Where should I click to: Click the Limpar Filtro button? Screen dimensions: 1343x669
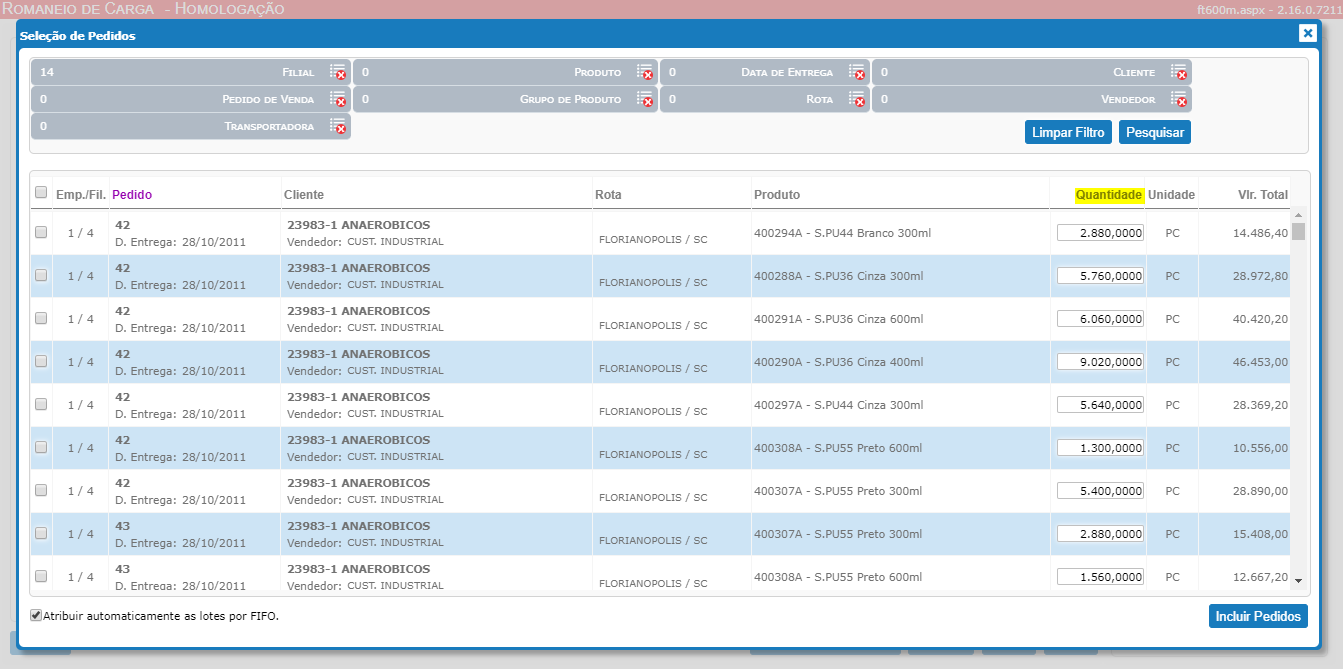tap(1068, 132)
